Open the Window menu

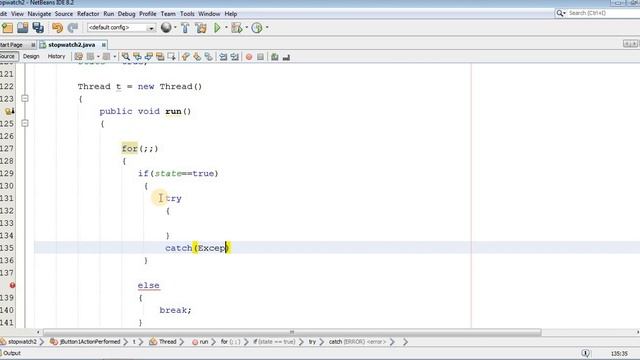tap(209, 14)
